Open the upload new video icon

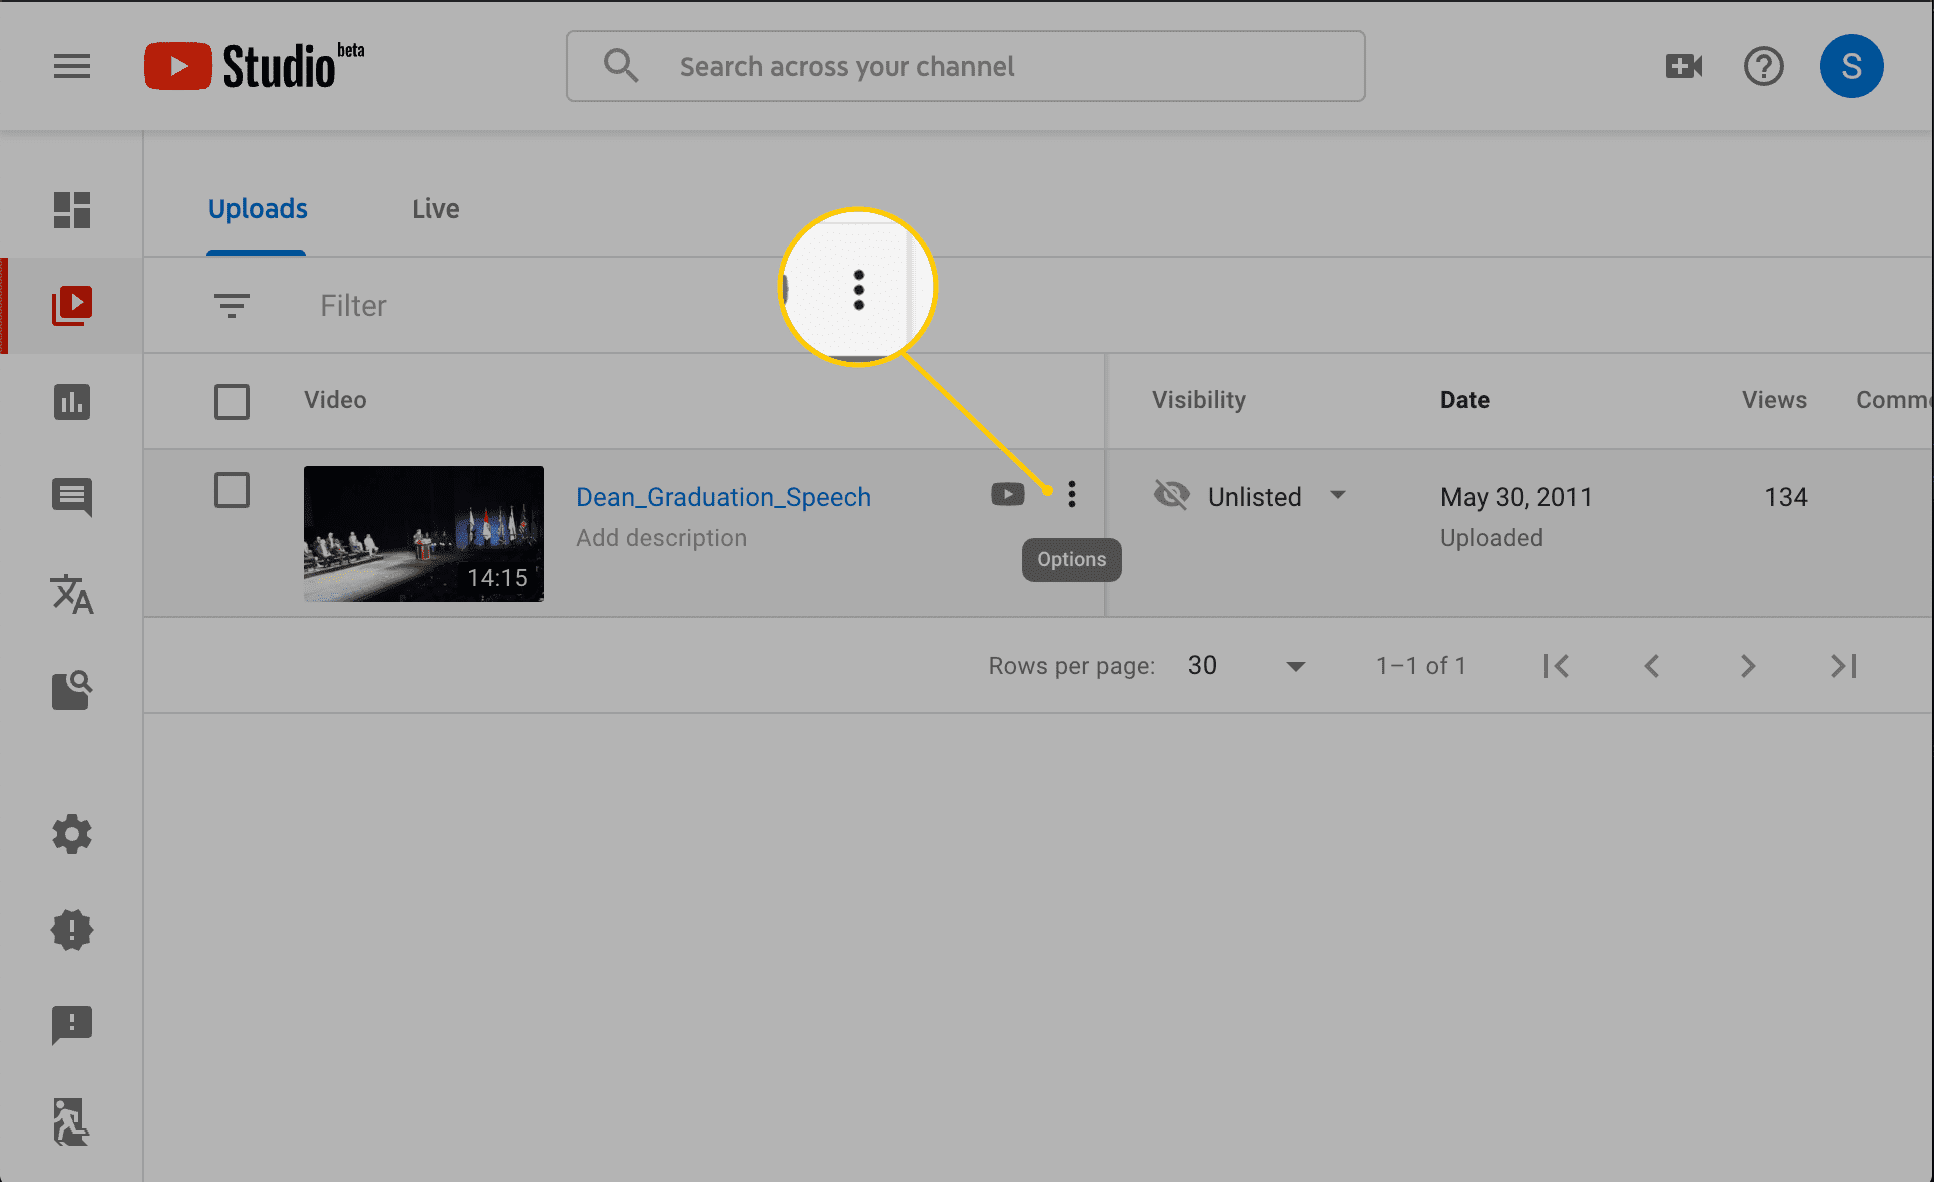[x=1684, y=65]
